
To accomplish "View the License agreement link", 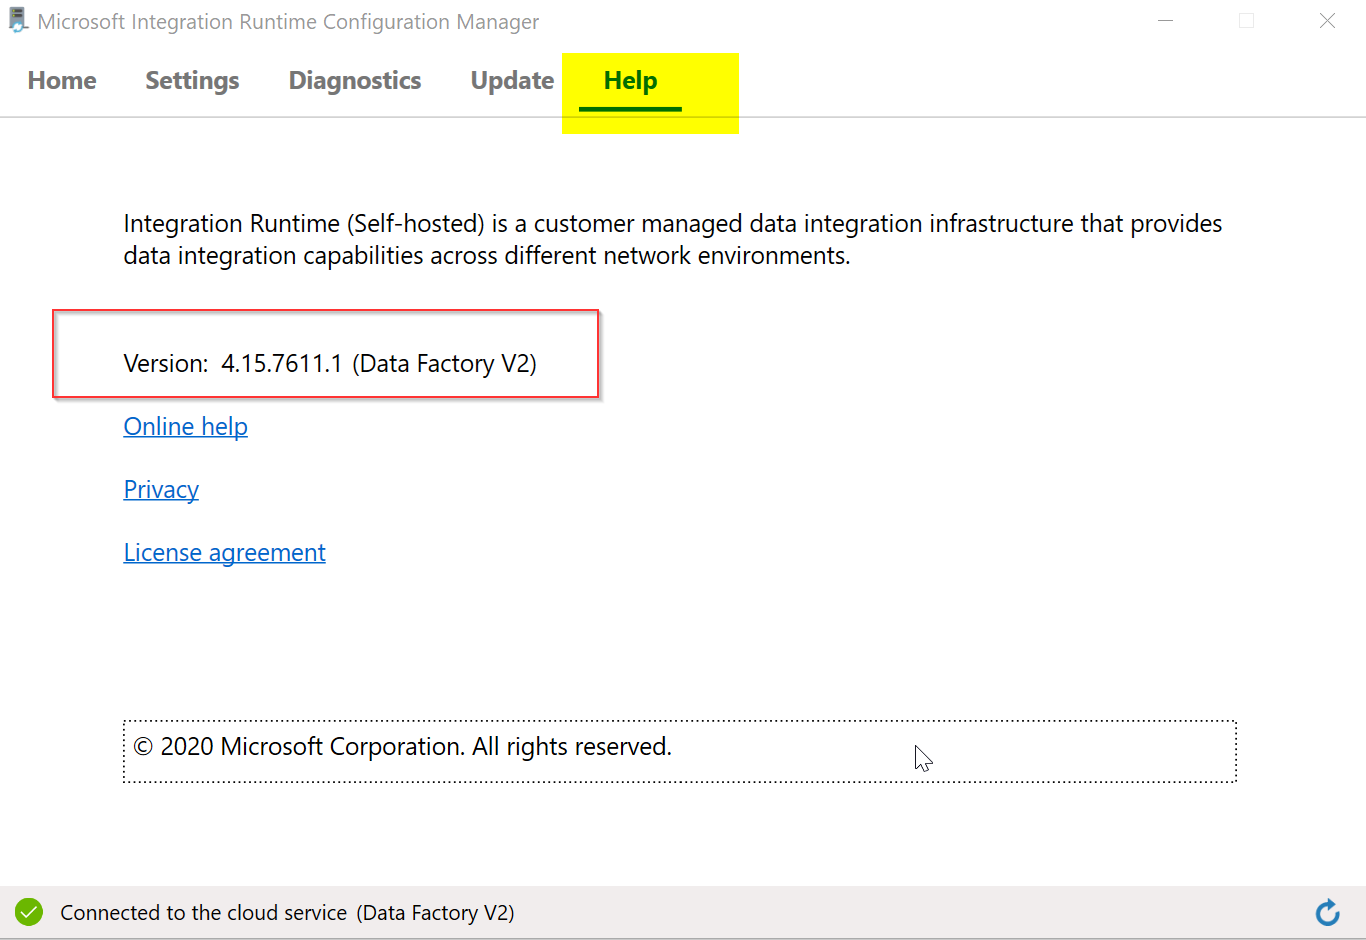I will (x=224, y=553).
